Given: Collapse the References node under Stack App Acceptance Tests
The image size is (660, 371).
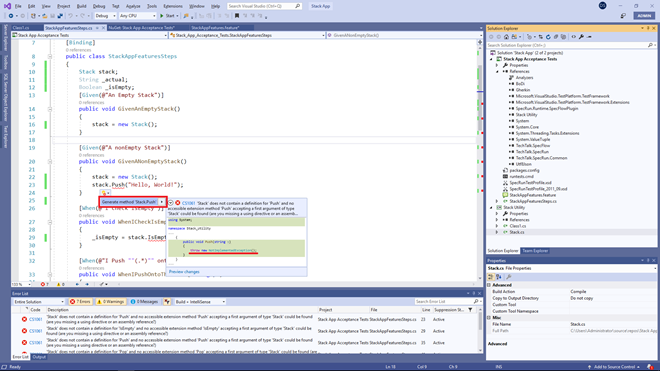Looking at the screenshot, I should 497,72.
